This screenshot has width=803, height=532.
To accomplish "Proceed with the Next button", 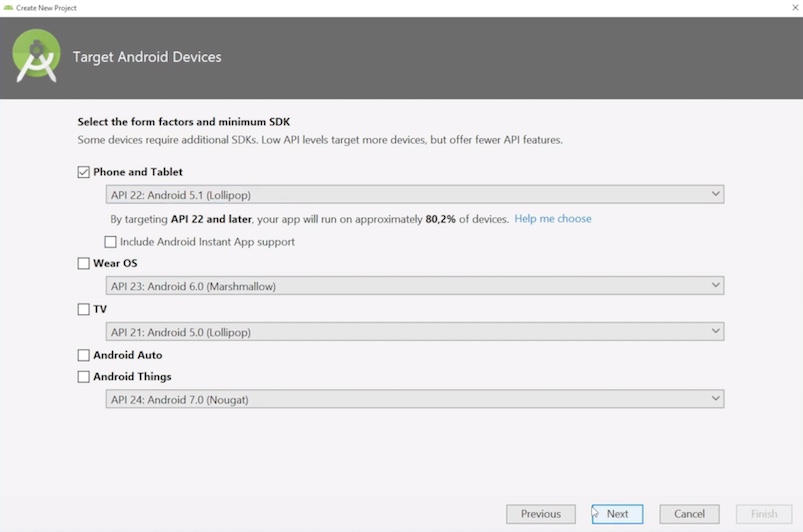I will tap(617, 514).
